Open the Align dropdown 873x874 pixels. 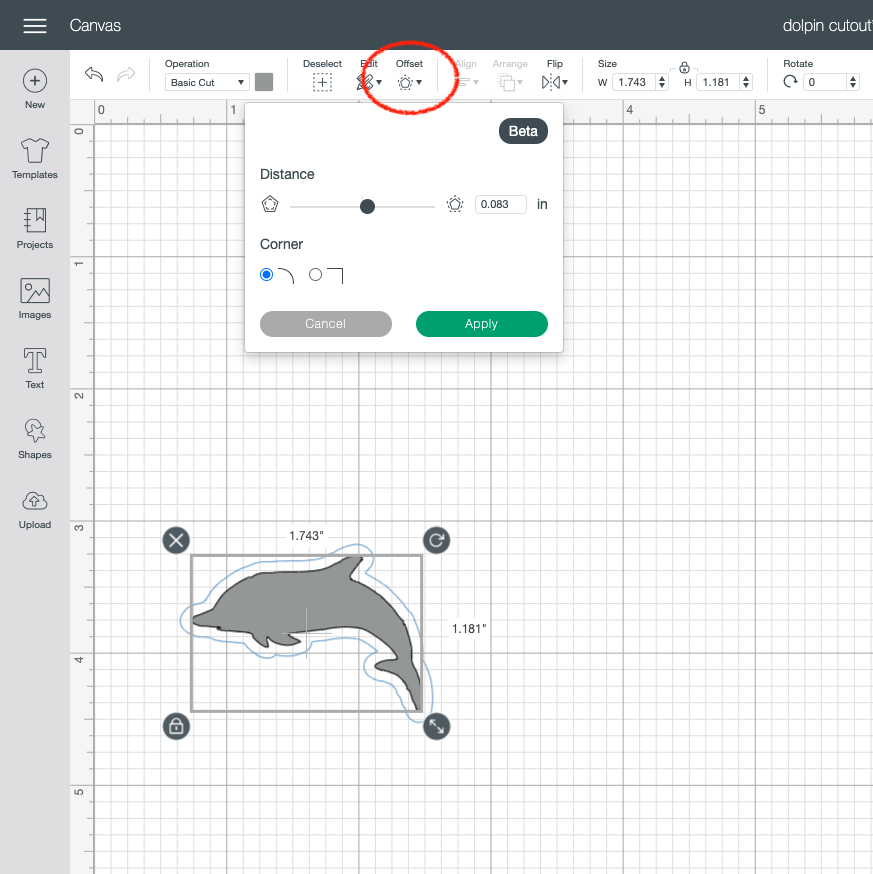pyautogui.click(x=466, y=82)
